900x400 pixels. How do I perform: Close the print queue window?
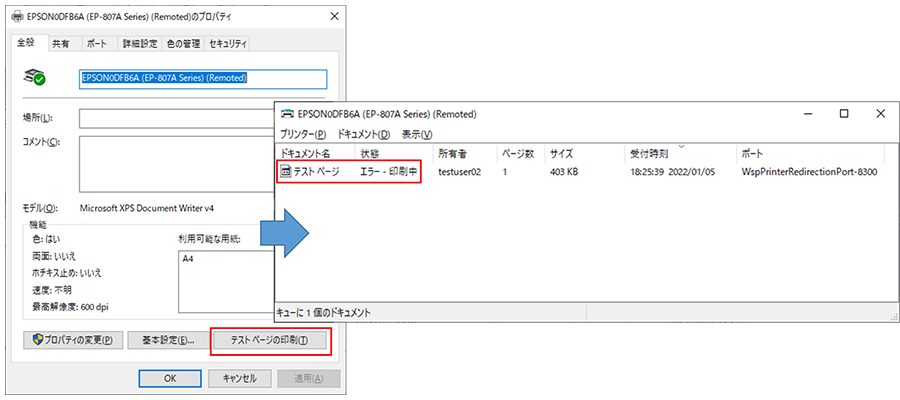880,114
